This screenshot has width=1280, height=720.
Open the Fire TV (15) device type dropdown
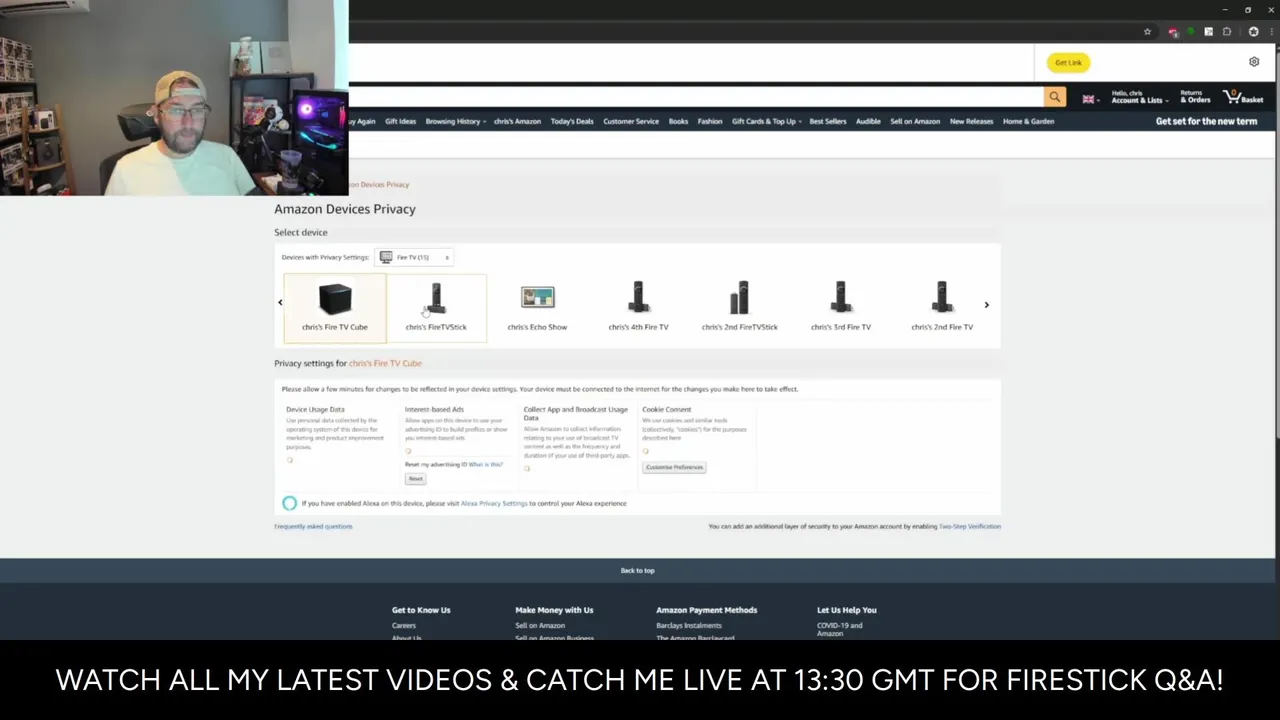[415, 257]
